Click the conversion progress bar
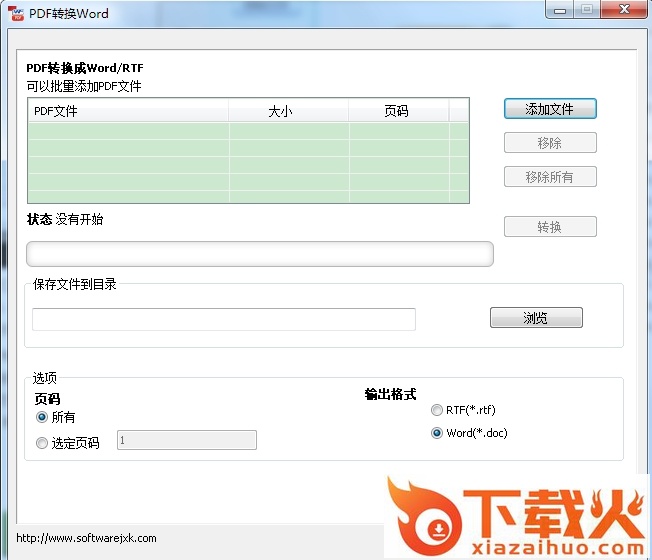 point(260,254)
